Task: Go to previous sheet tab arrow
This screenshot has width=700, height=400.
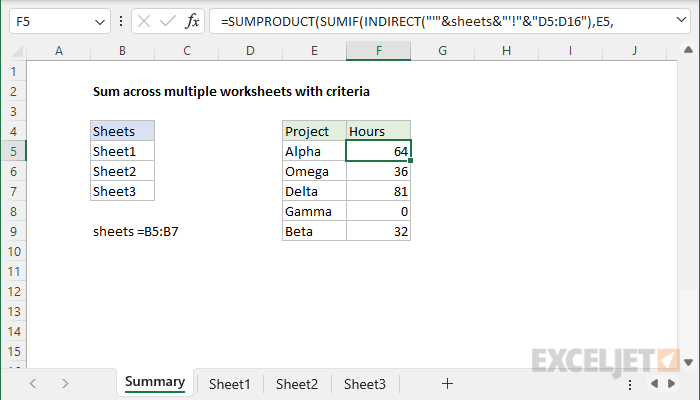Action: [x=33, y=383]
